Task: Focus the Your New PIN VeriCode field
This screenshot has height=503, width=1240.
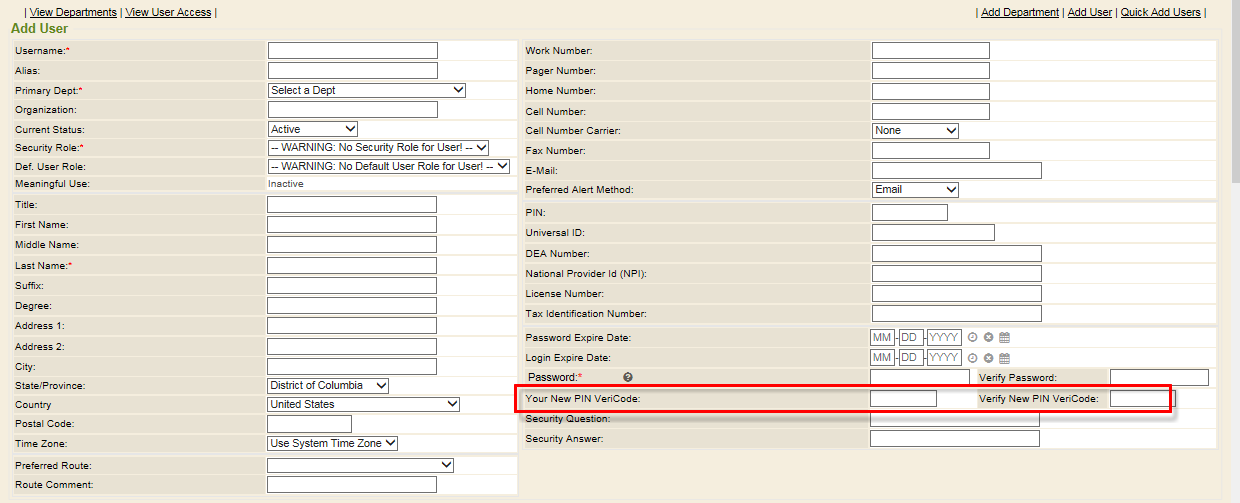Action: tap(903, 399)
